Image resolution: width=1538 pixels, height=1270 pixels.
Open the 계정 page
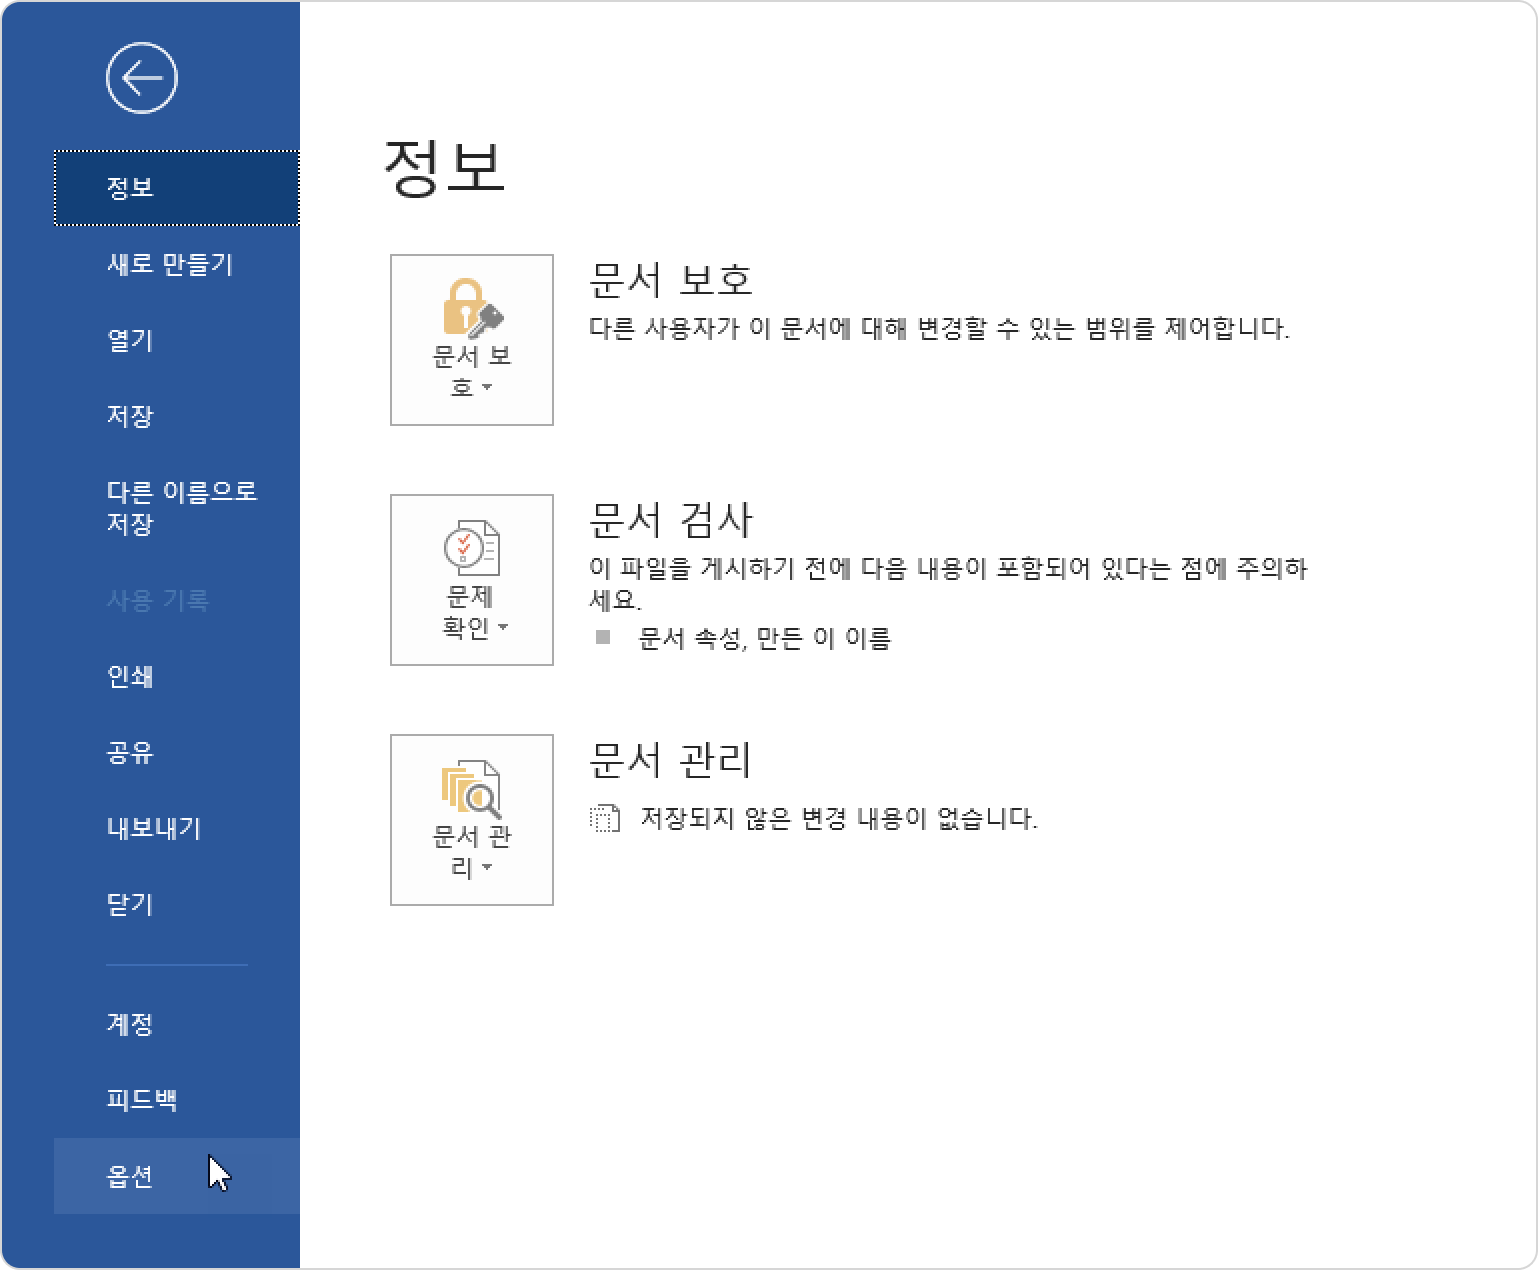[177, 1024]
